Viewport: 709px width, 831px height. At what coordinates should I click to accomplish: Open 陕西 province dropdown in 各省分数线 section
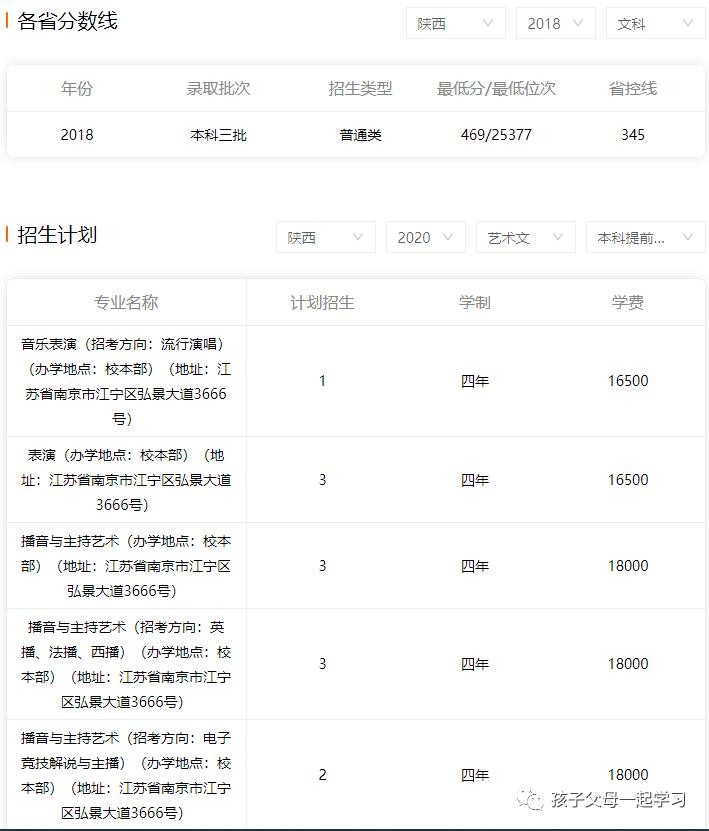[455, 23]
